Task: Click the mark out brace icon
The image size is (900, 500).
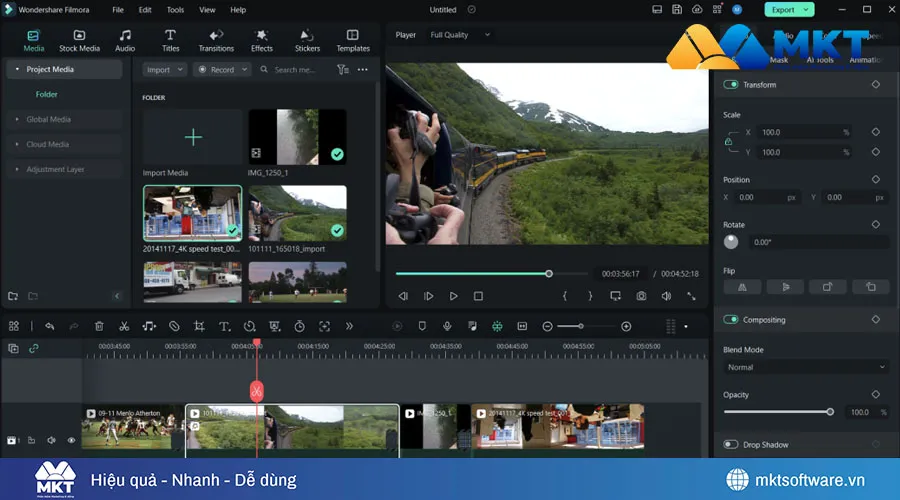Action: coord(590,296)
